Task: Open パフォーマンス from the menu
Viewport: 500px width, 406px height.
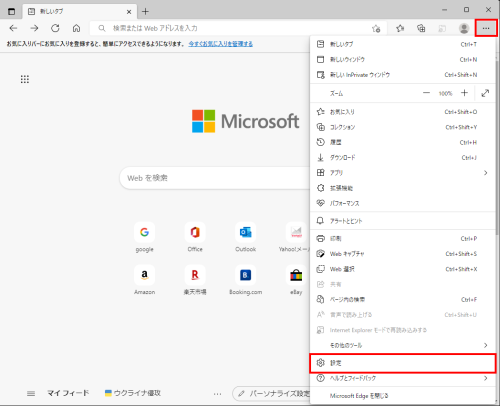Action: 402,203
